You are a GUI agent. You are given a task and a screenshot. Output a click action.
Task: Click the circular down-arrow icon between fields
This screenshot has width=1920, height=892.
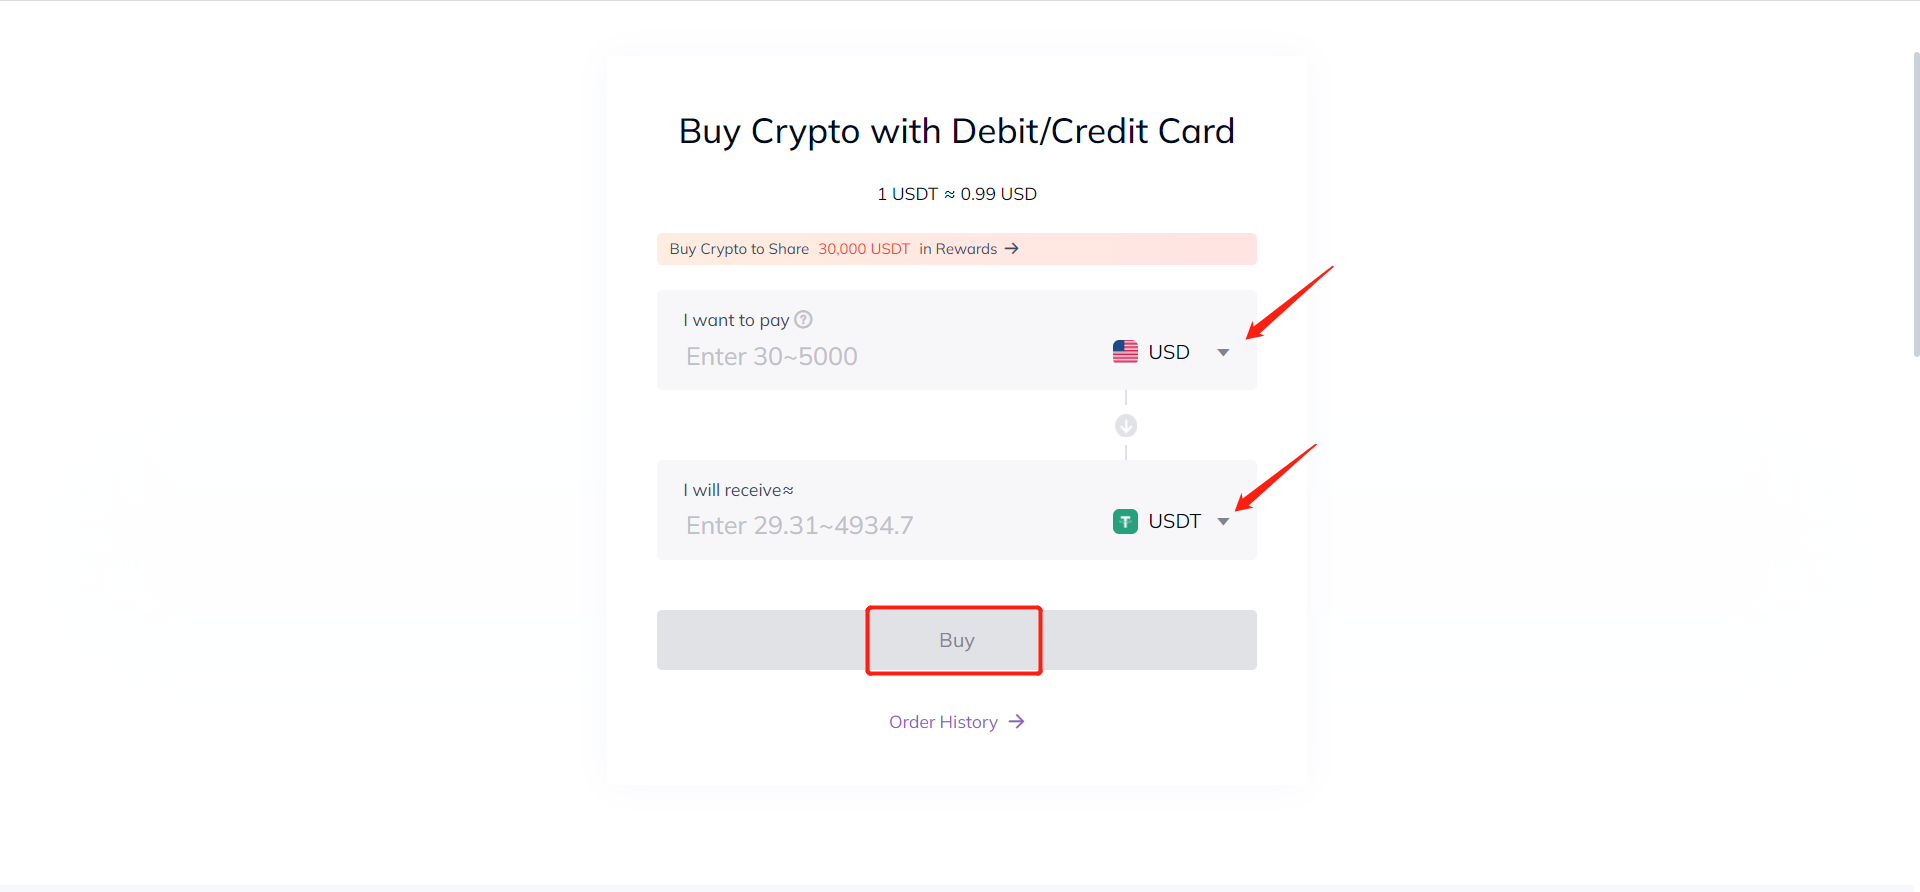(1126, 426)
